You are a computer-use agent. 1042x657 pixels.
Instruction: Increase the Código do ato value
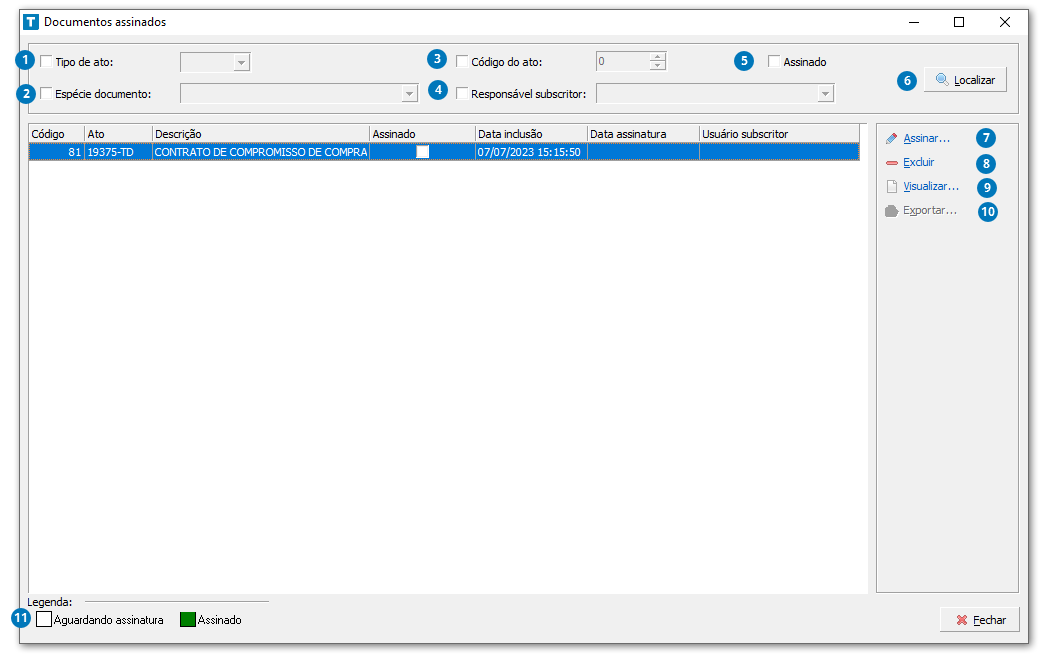tap(657, 57)
